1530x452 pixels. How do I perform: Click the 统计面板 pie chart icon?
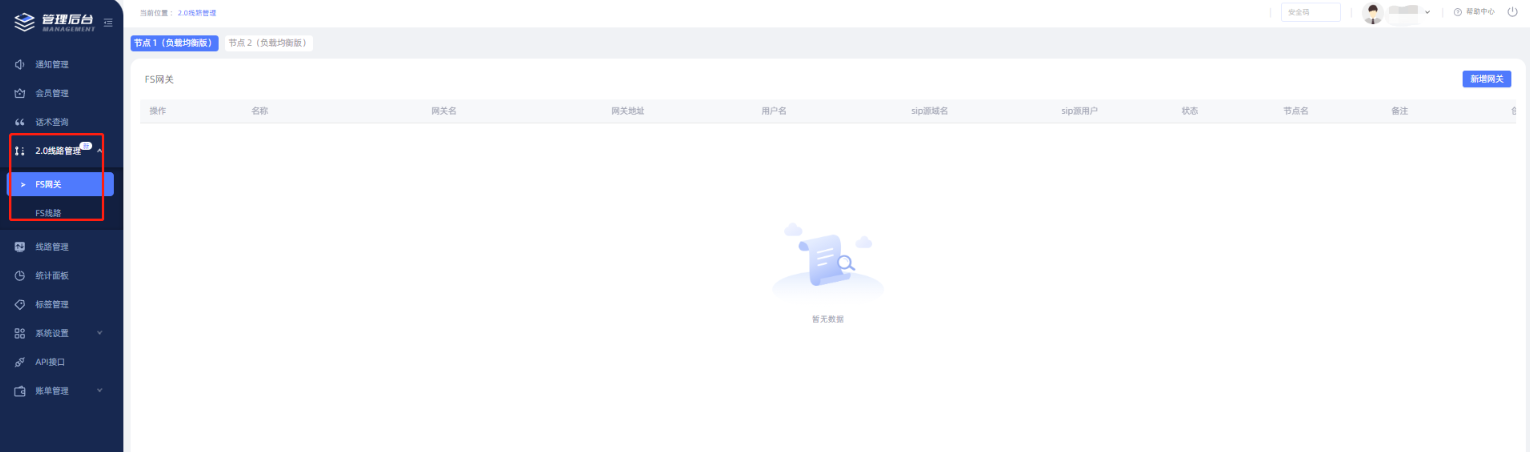point(19,276)
